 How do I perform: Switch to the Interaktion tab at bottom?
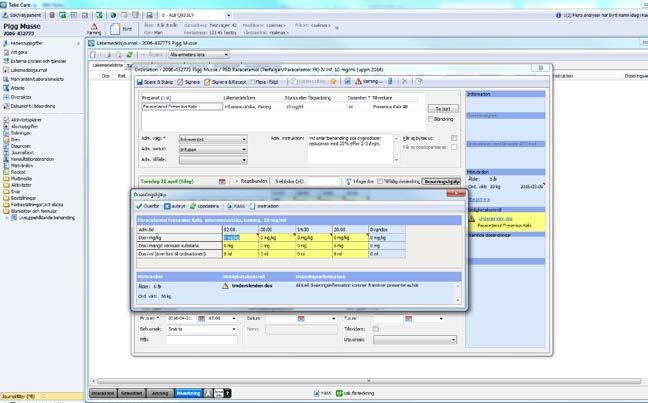click(x=103, y=393)
